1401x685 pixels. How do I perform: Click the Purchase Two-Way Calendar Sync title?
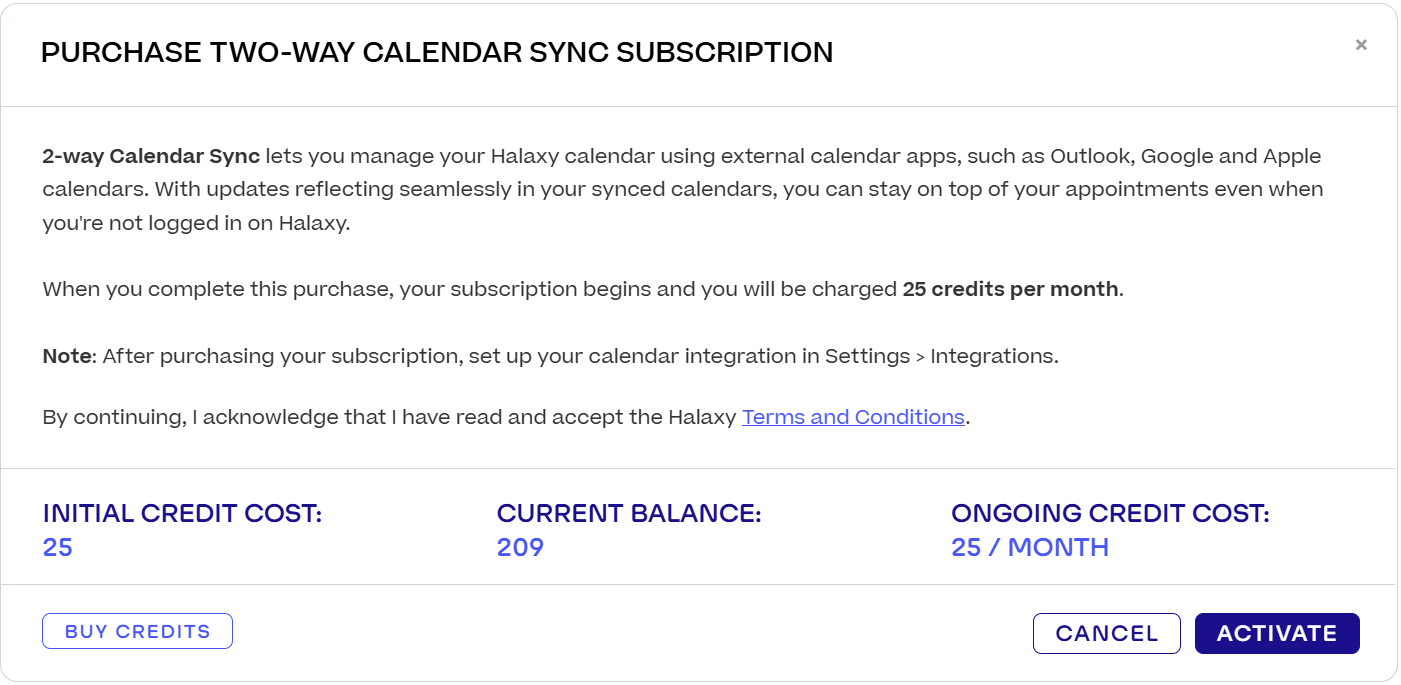tap(437, 53)
